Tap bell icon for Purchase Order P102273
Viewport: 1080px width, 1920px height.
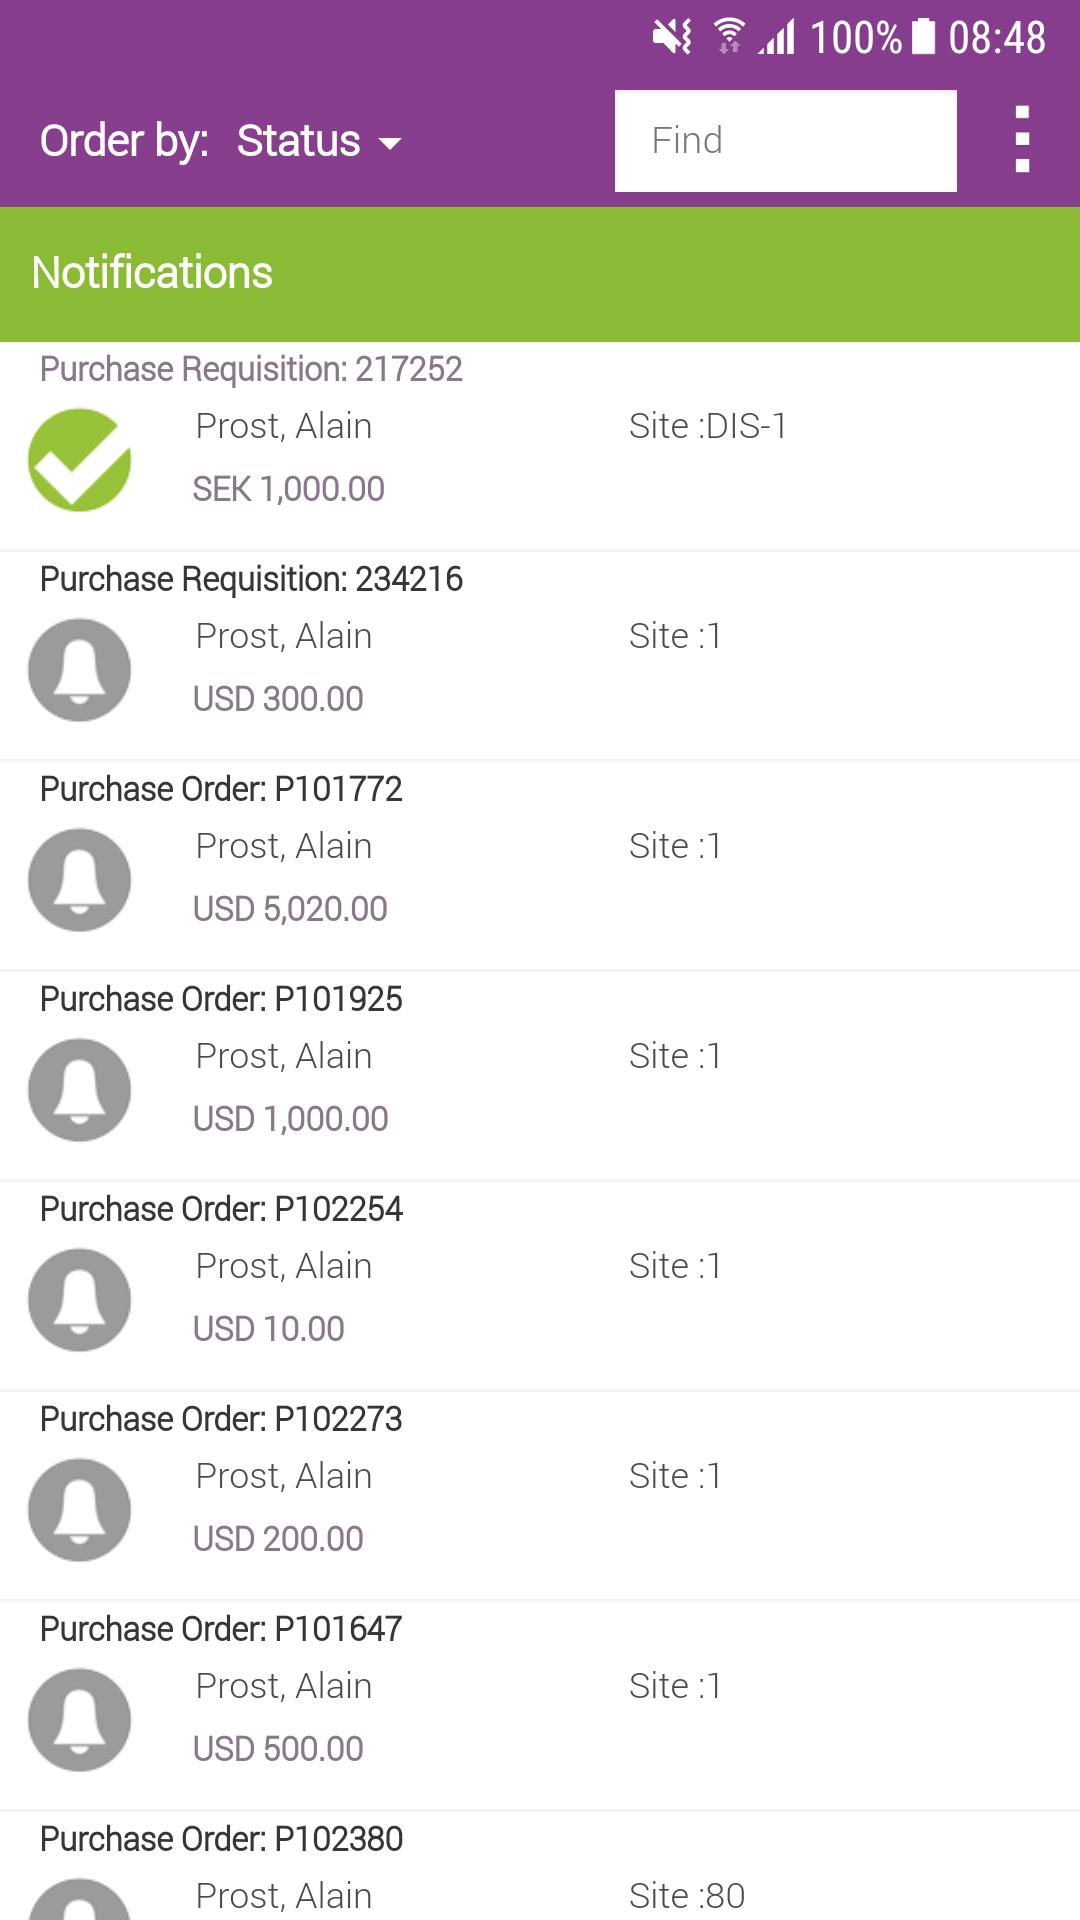[80, 1510]
